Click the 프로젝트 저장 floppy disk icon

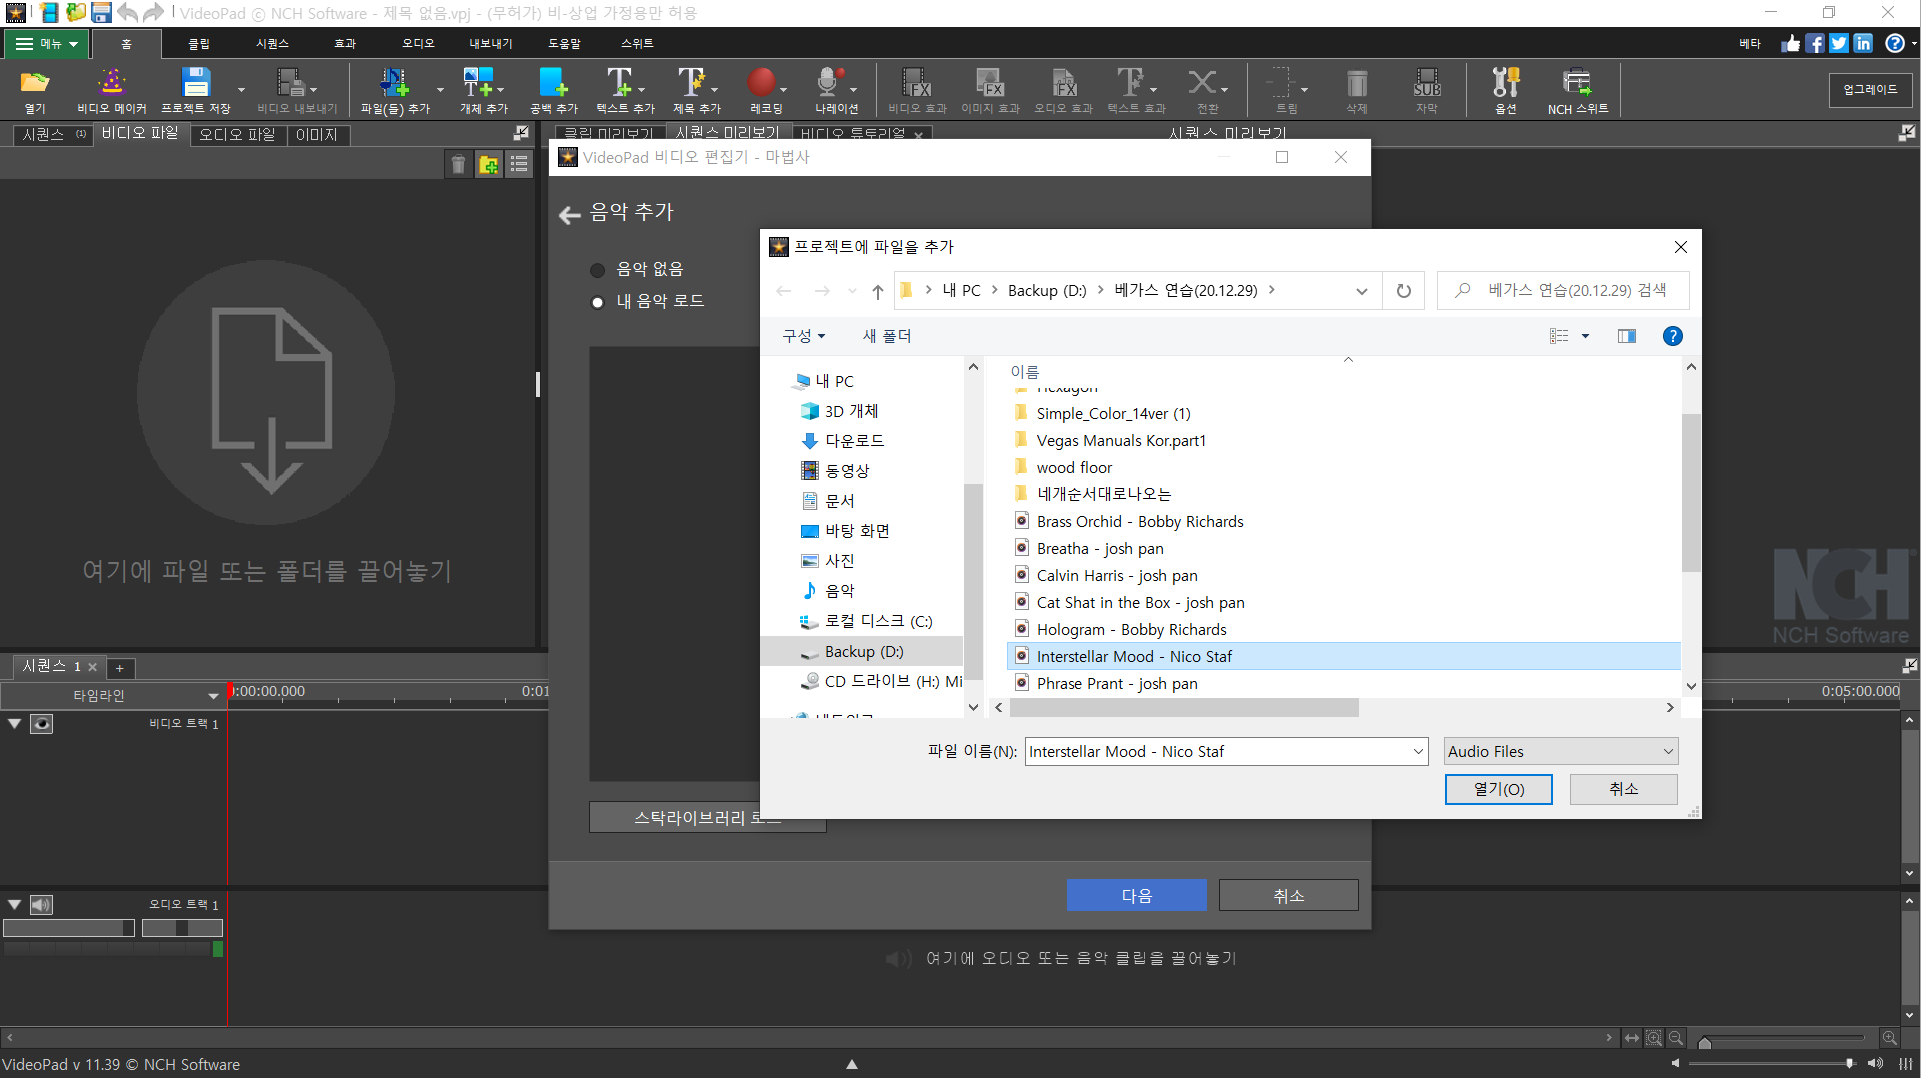(x=196, y=83)
